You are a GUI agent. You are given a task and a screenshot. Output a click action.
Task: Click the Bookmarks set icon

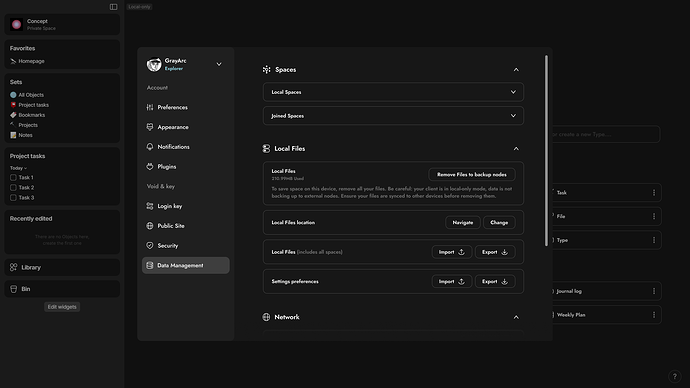point(13,115)
